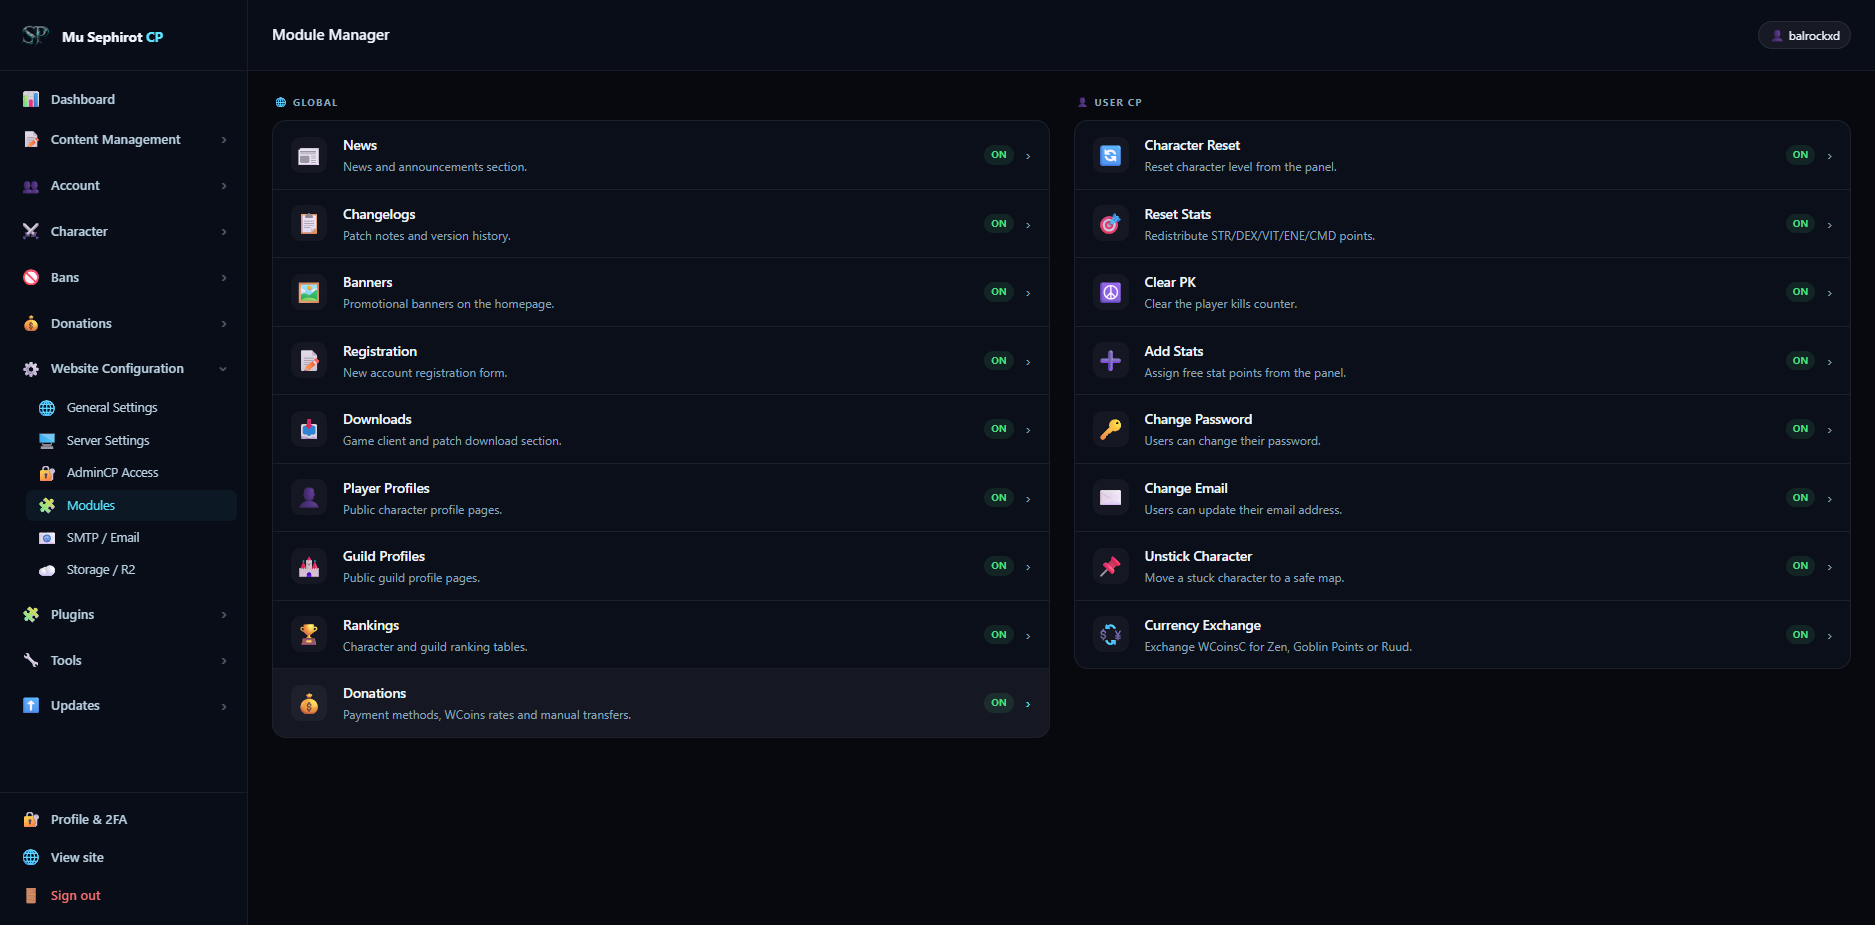Click the Character Reset refresh icon
1875x925 pixels.
pos(1110,156)
